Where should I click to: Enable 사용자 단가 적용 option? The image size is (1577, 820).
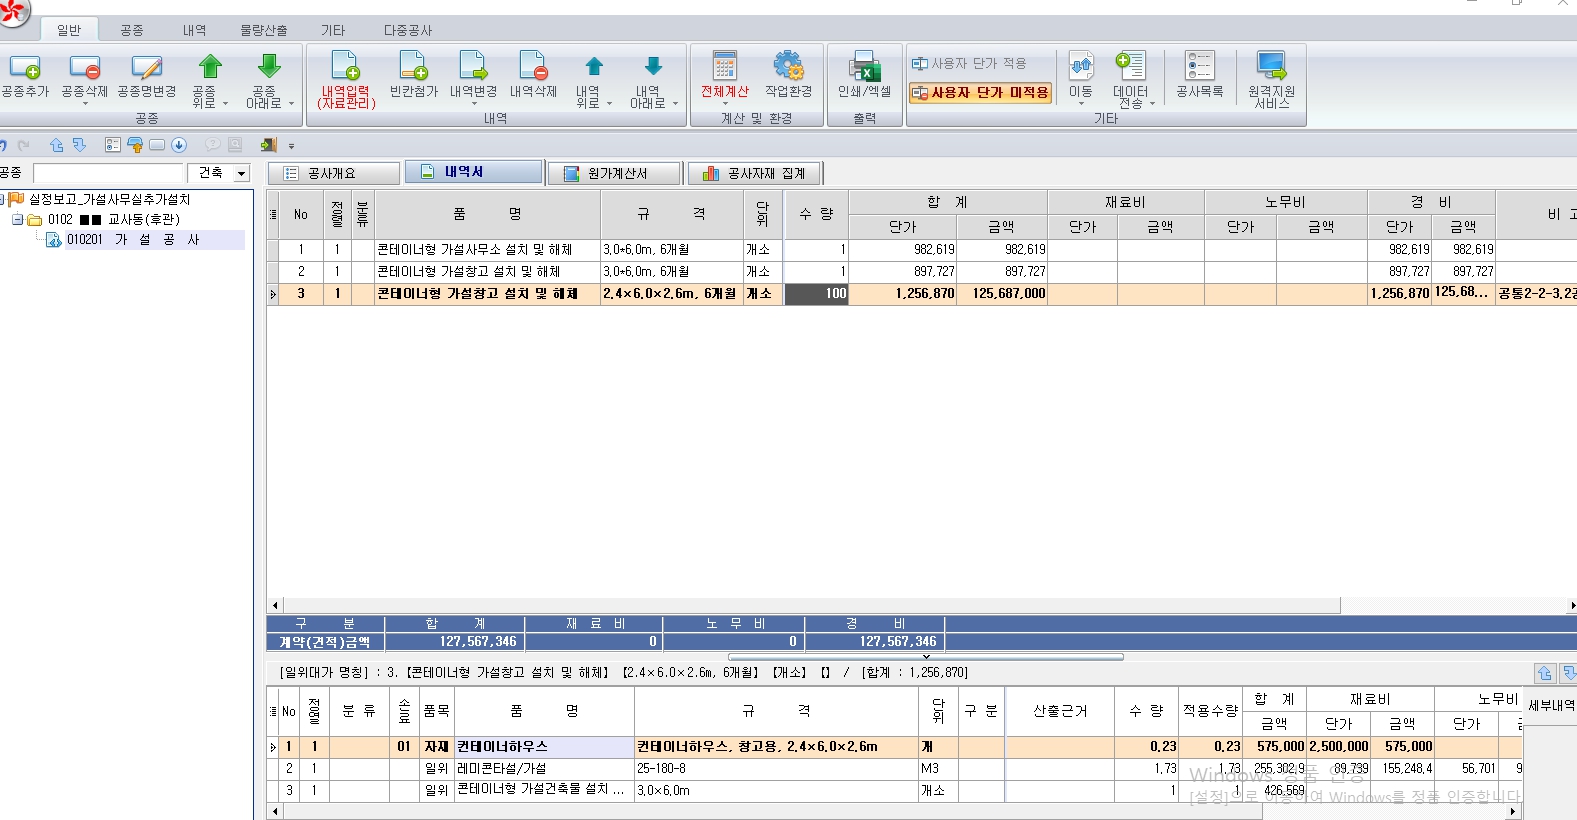pos(969,63)
